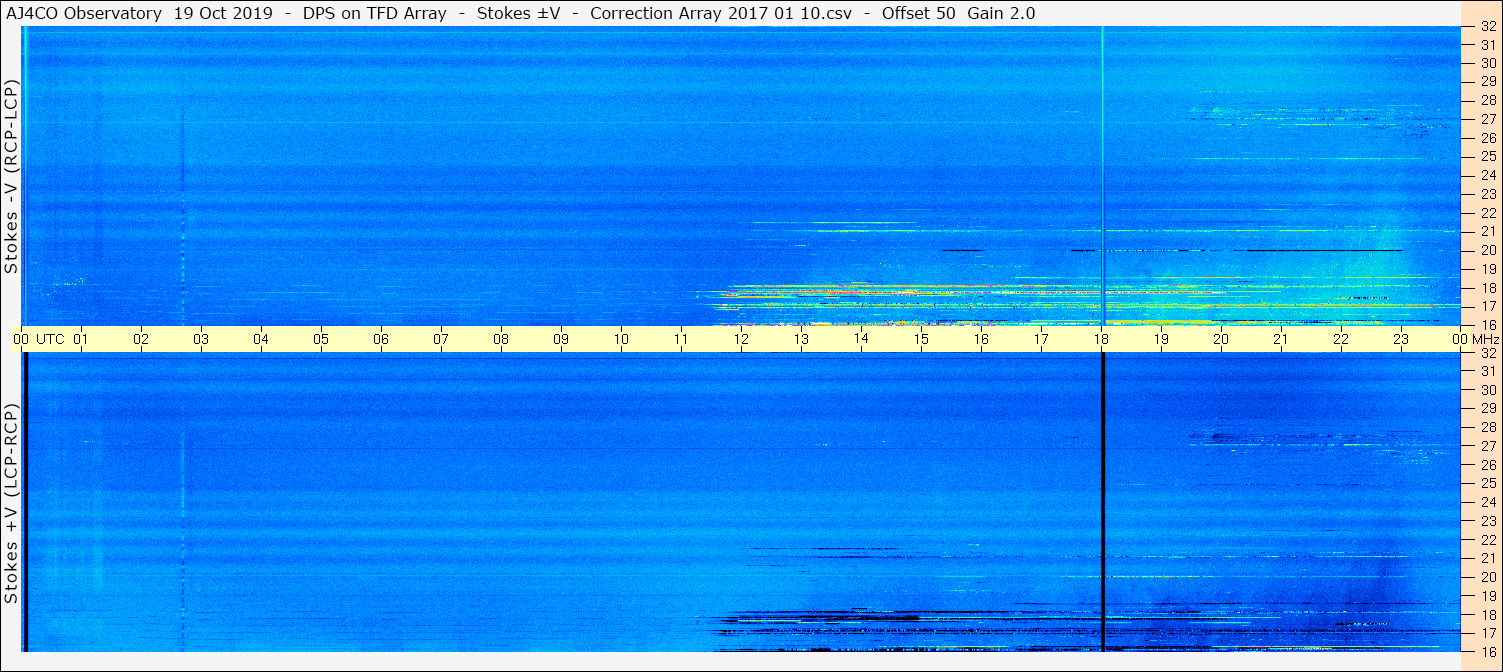Click the 20 MHz tick in upper plot
The image size is (1503, 672).
coord(1487,250)
